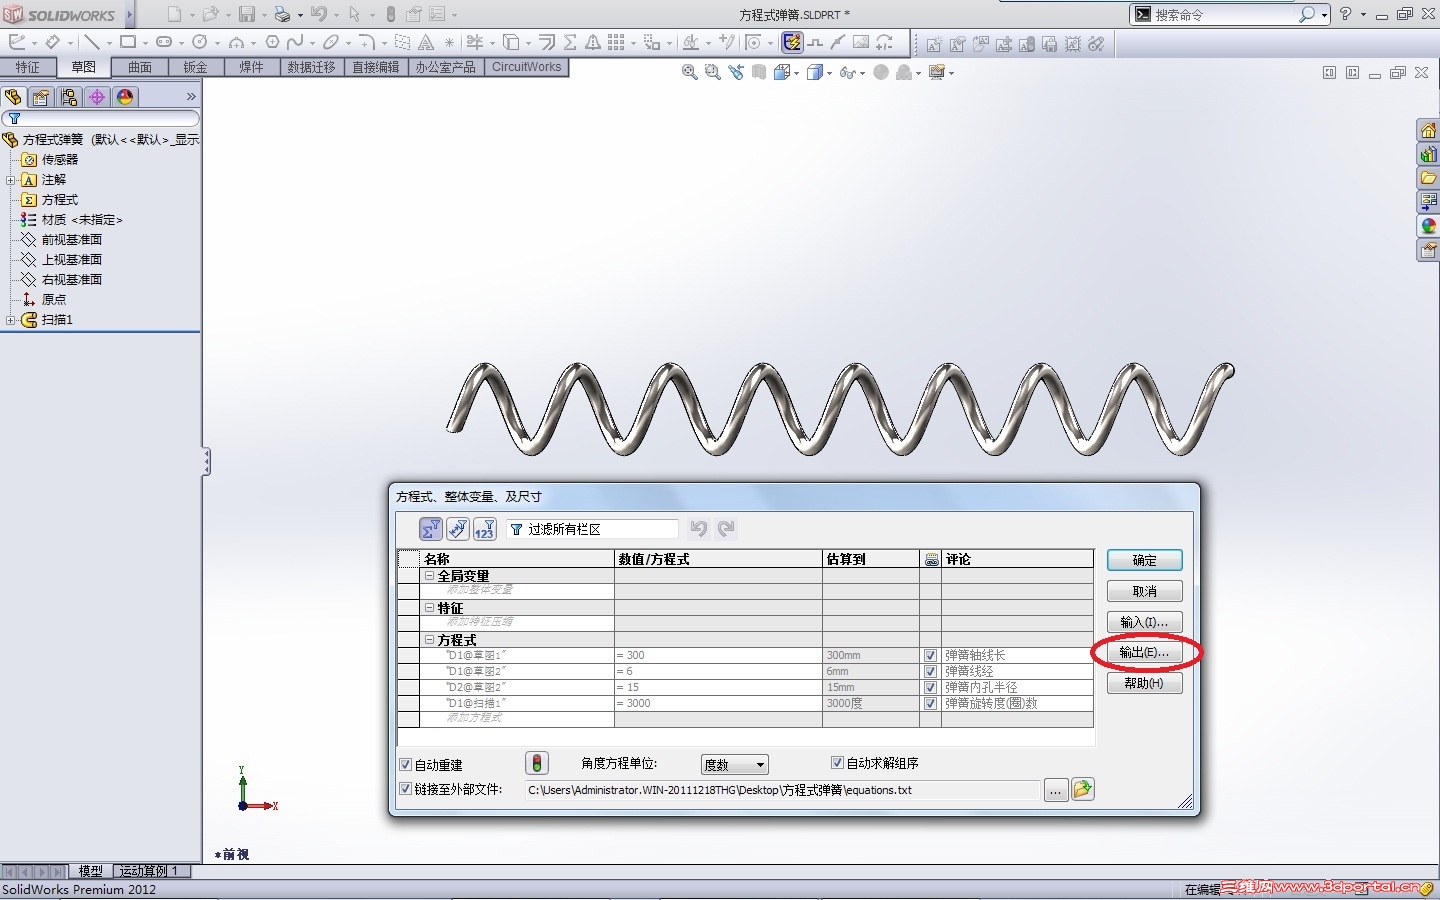Select 前视基准面 in the feature tree

click(x=72, y=240)
